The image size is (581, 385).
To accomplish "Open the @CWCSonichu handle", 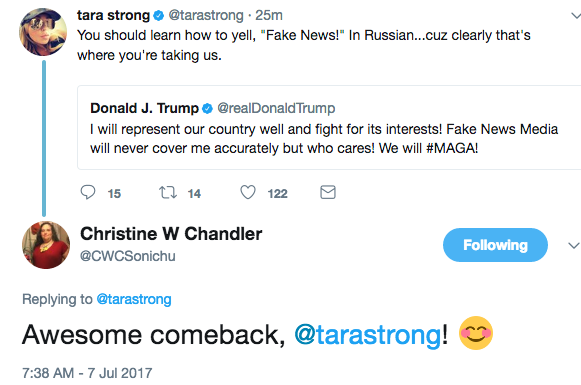I will pyautogui.click(x=128, y=256).
